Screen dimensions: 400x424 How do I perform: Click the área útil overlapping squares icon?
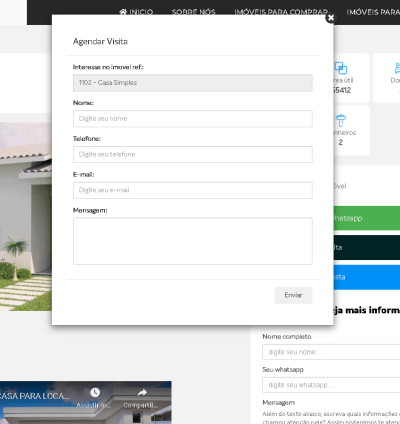341,68
